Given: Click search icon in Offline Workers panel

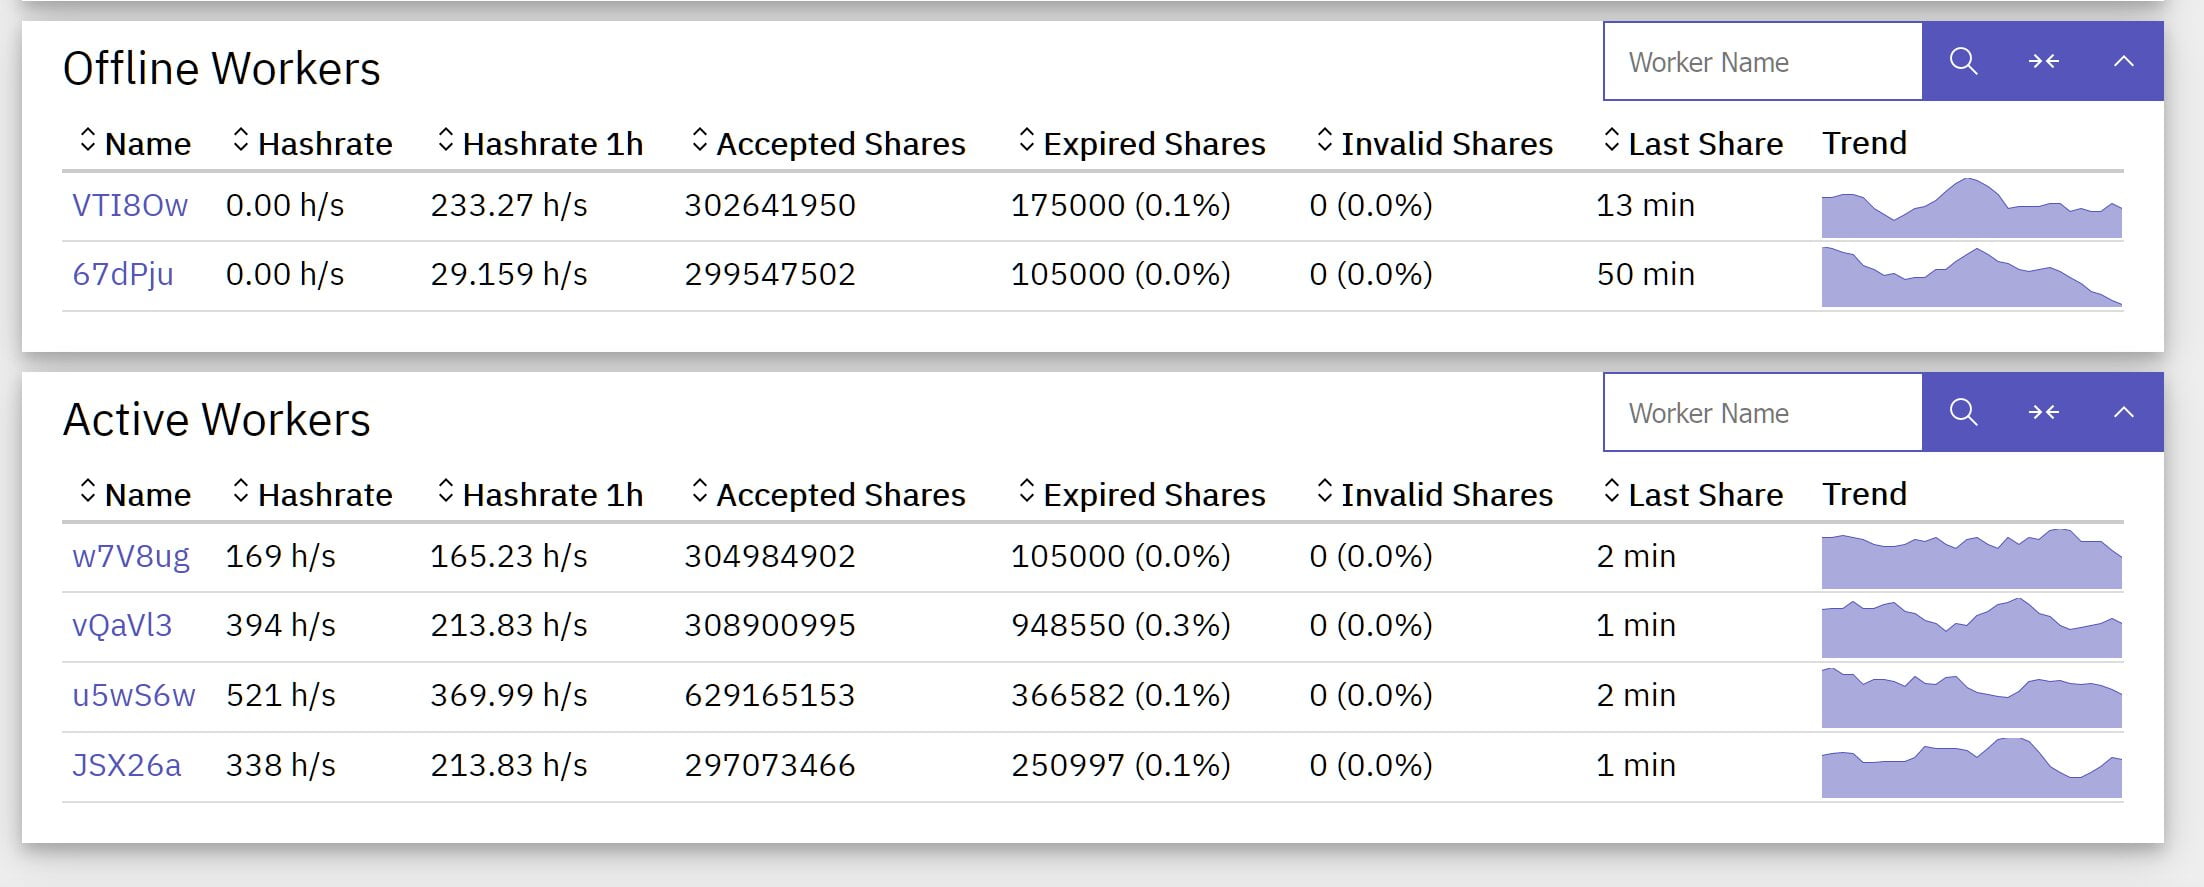Looking at the screenshot, I should click(1963, 62).
